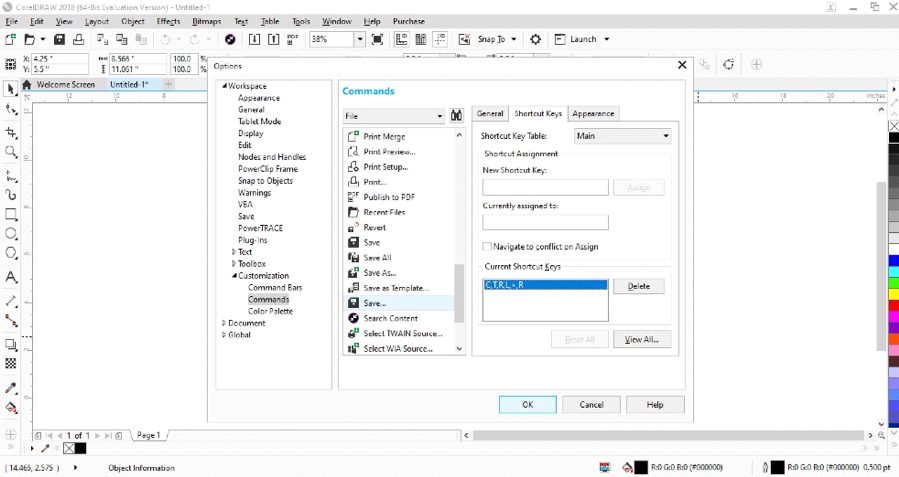The width and height of the screenshot is (899, 477).
Task: Expand the Document tree node
Action: [224, 323]
